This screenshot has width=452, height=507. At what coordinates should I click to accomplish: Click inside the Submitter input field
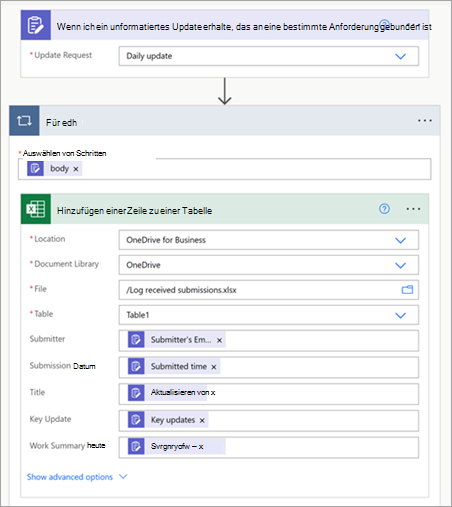click(269, 341)
